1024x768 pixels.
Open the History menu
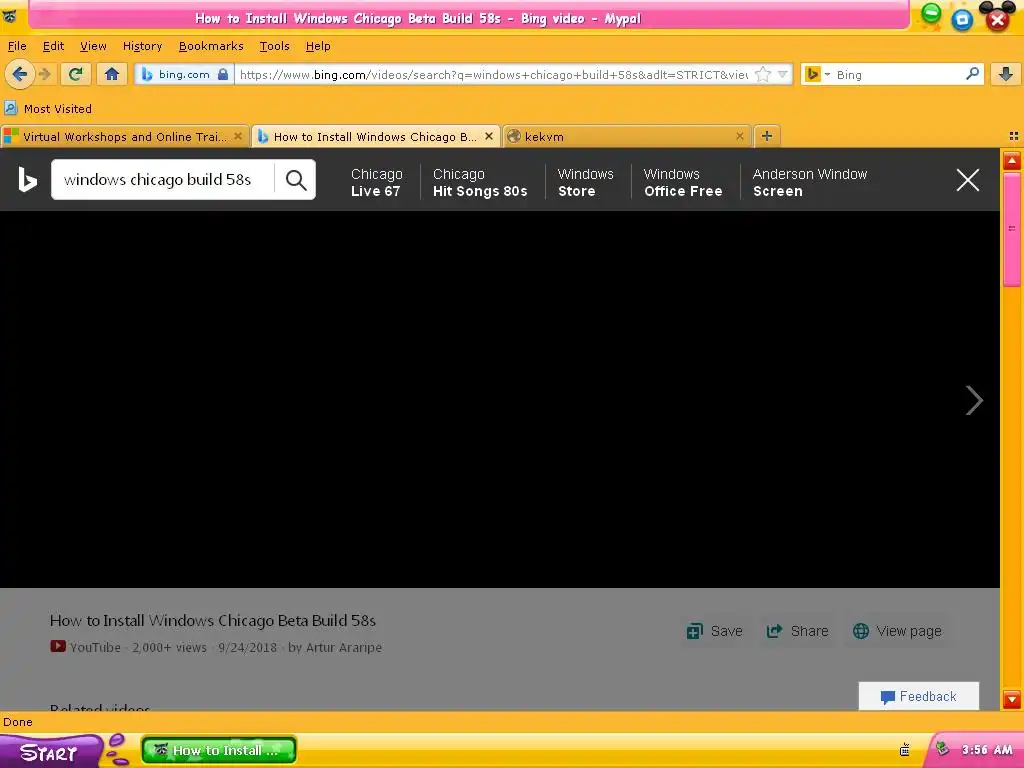point(142,46)
